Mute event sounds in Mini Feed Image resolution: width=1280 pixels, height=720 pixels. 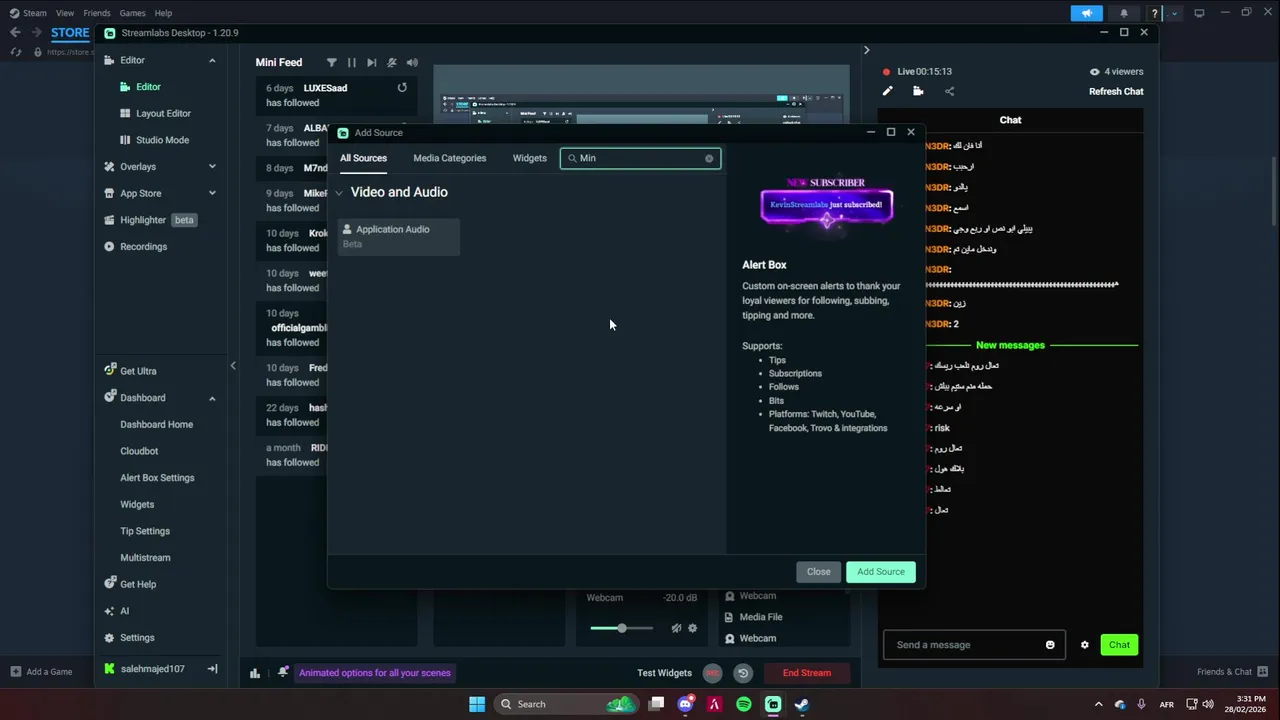tap(392, 62)
